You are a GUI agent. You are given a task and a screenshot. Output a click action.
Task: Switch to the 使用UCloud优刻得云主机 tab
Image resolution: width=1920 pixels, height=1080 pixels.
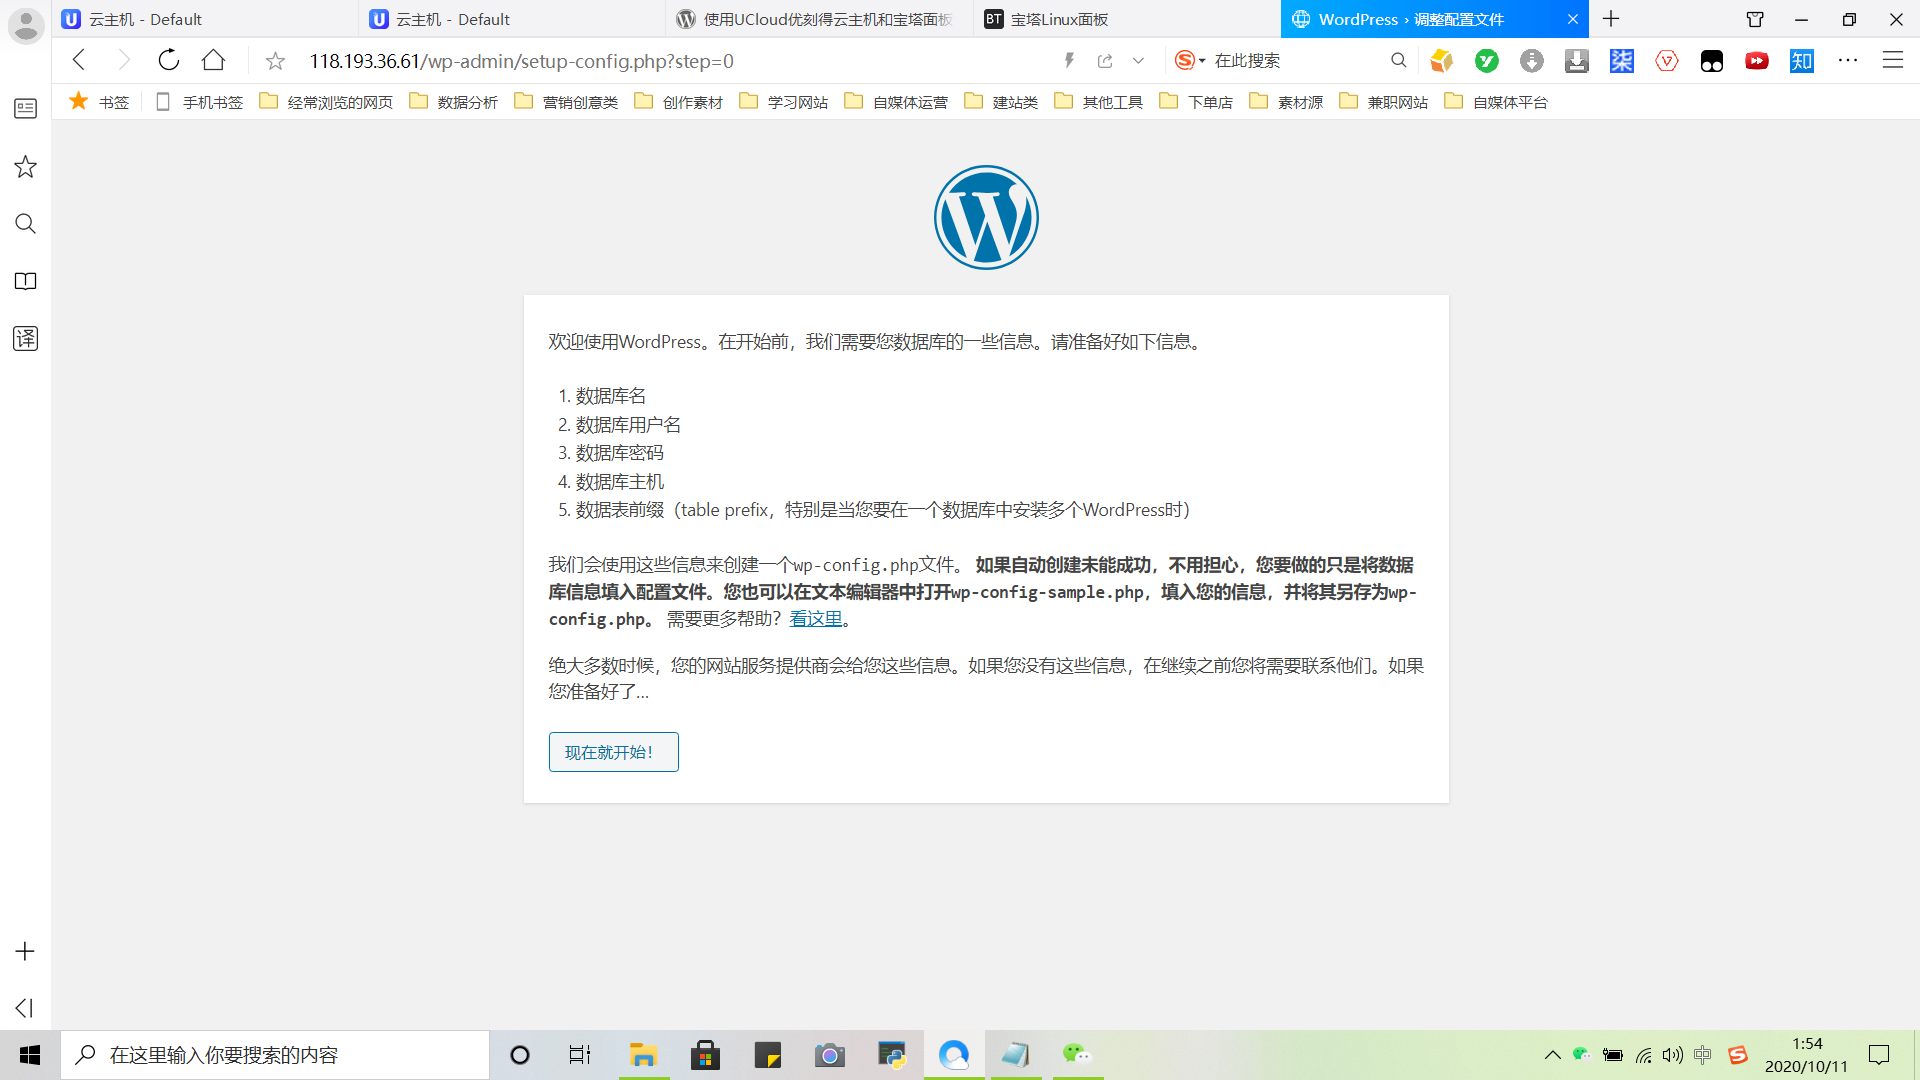click(x=819, y=19)
